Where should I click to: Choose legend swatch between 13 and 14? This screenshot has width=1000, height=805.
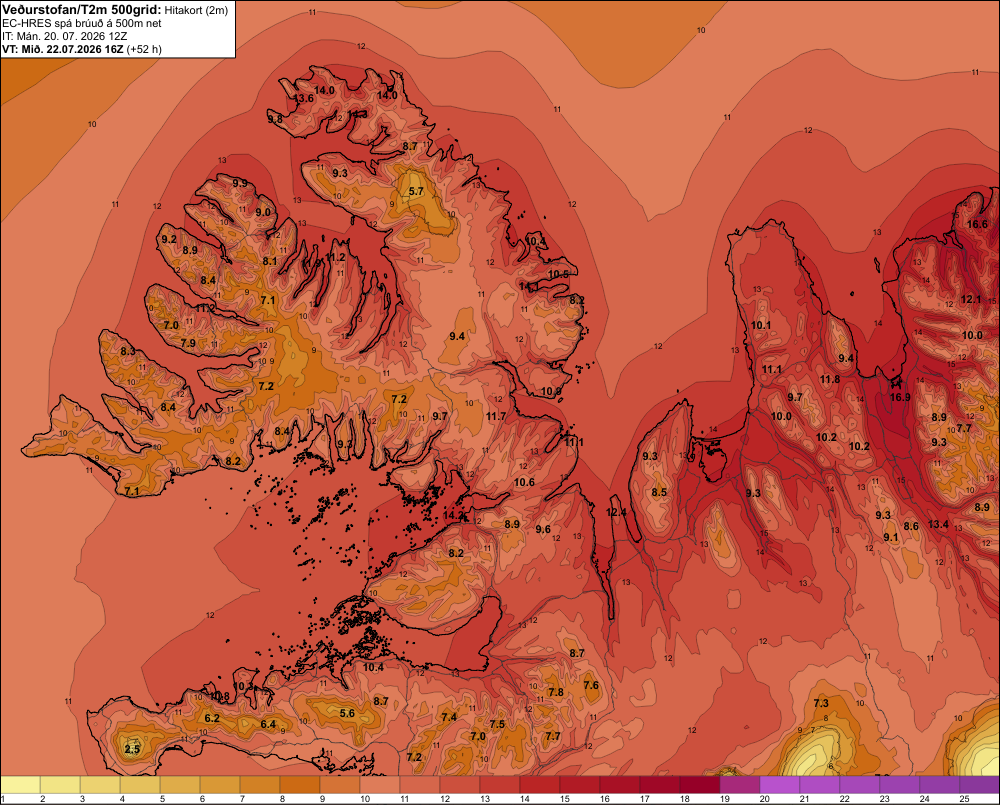[x=500, y=785]
